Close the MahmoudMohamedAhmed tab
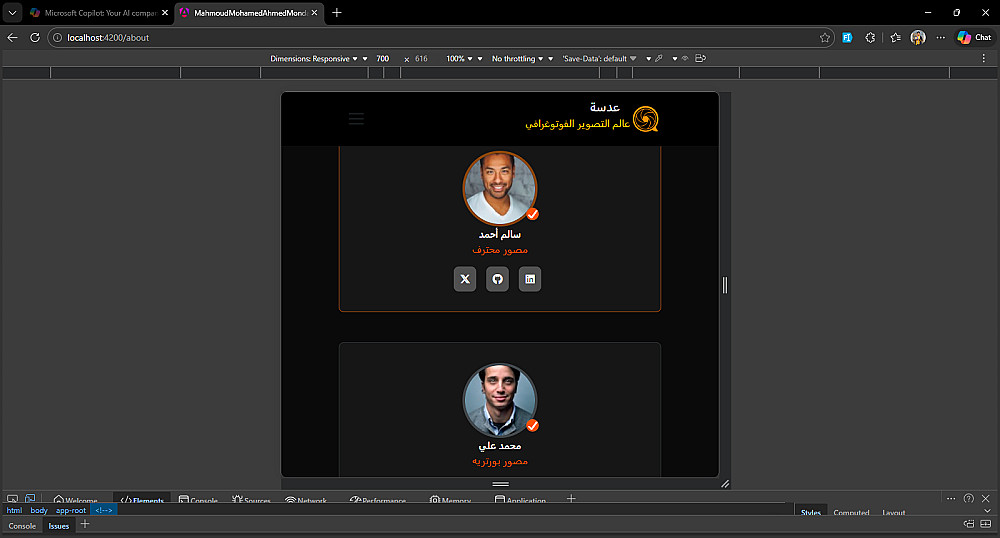 (x=314, y=13)
